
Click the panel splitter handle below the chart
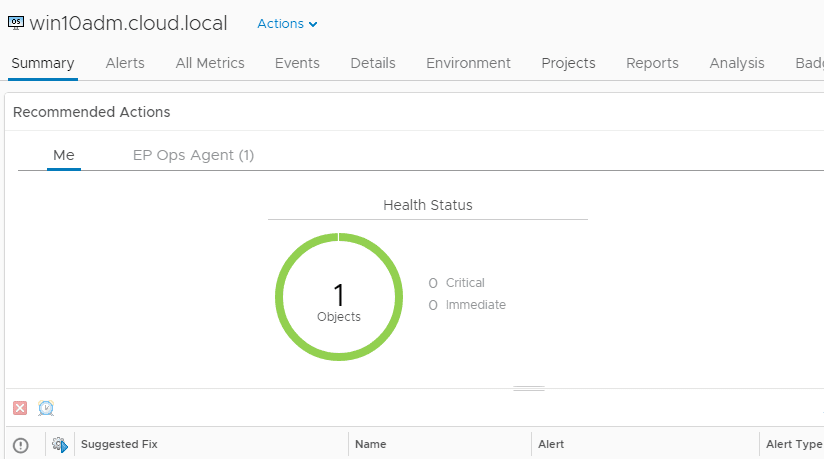(528, 388)
